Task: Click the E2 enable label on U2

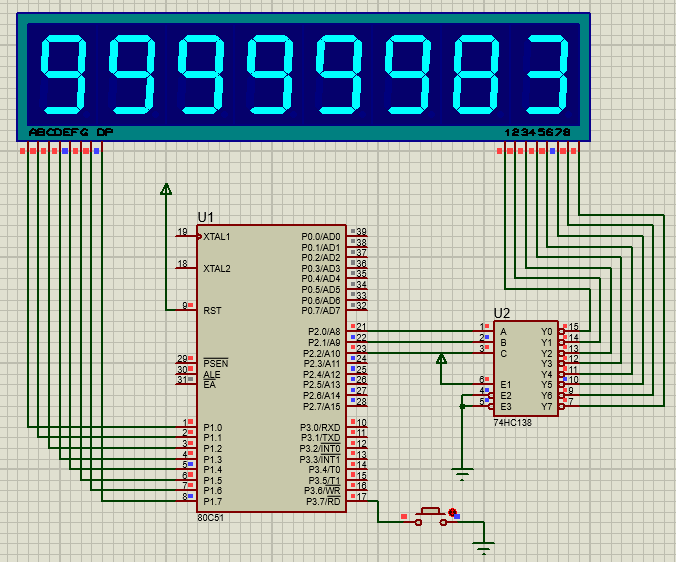Action: coord(506,396)
